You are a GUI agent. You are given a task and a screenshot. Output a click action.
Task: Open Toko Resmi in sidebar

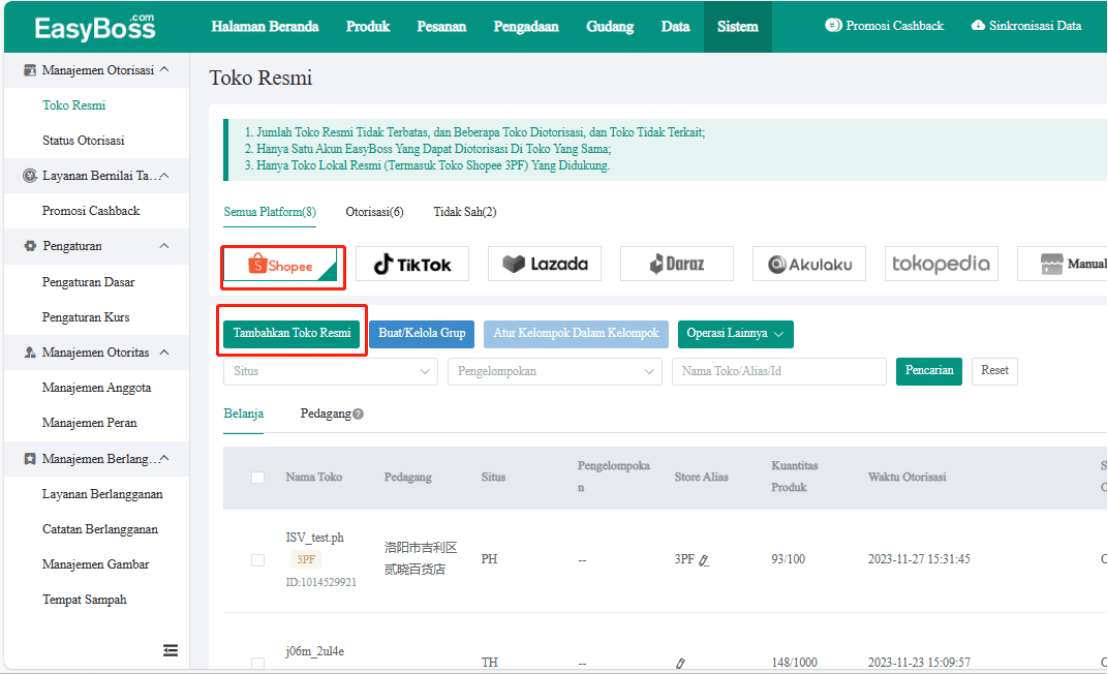(74, 105)
